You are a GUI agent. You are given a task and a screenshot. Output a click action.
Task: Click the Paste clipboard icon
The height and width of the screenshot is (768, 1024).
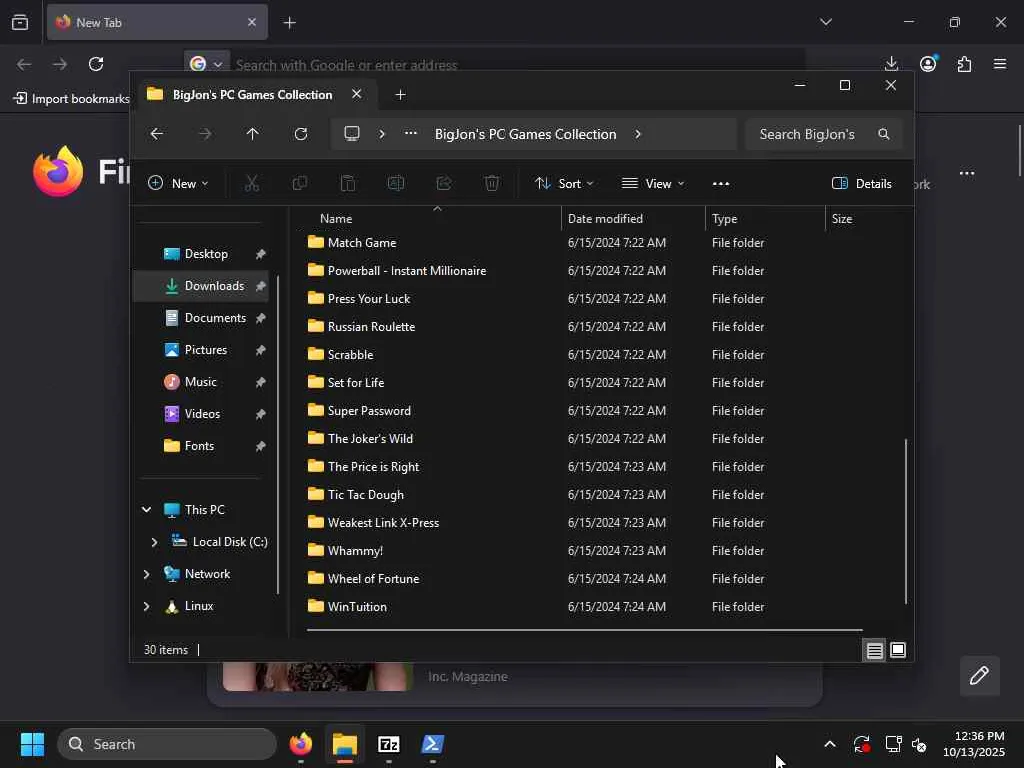click(x=348, y=184)
